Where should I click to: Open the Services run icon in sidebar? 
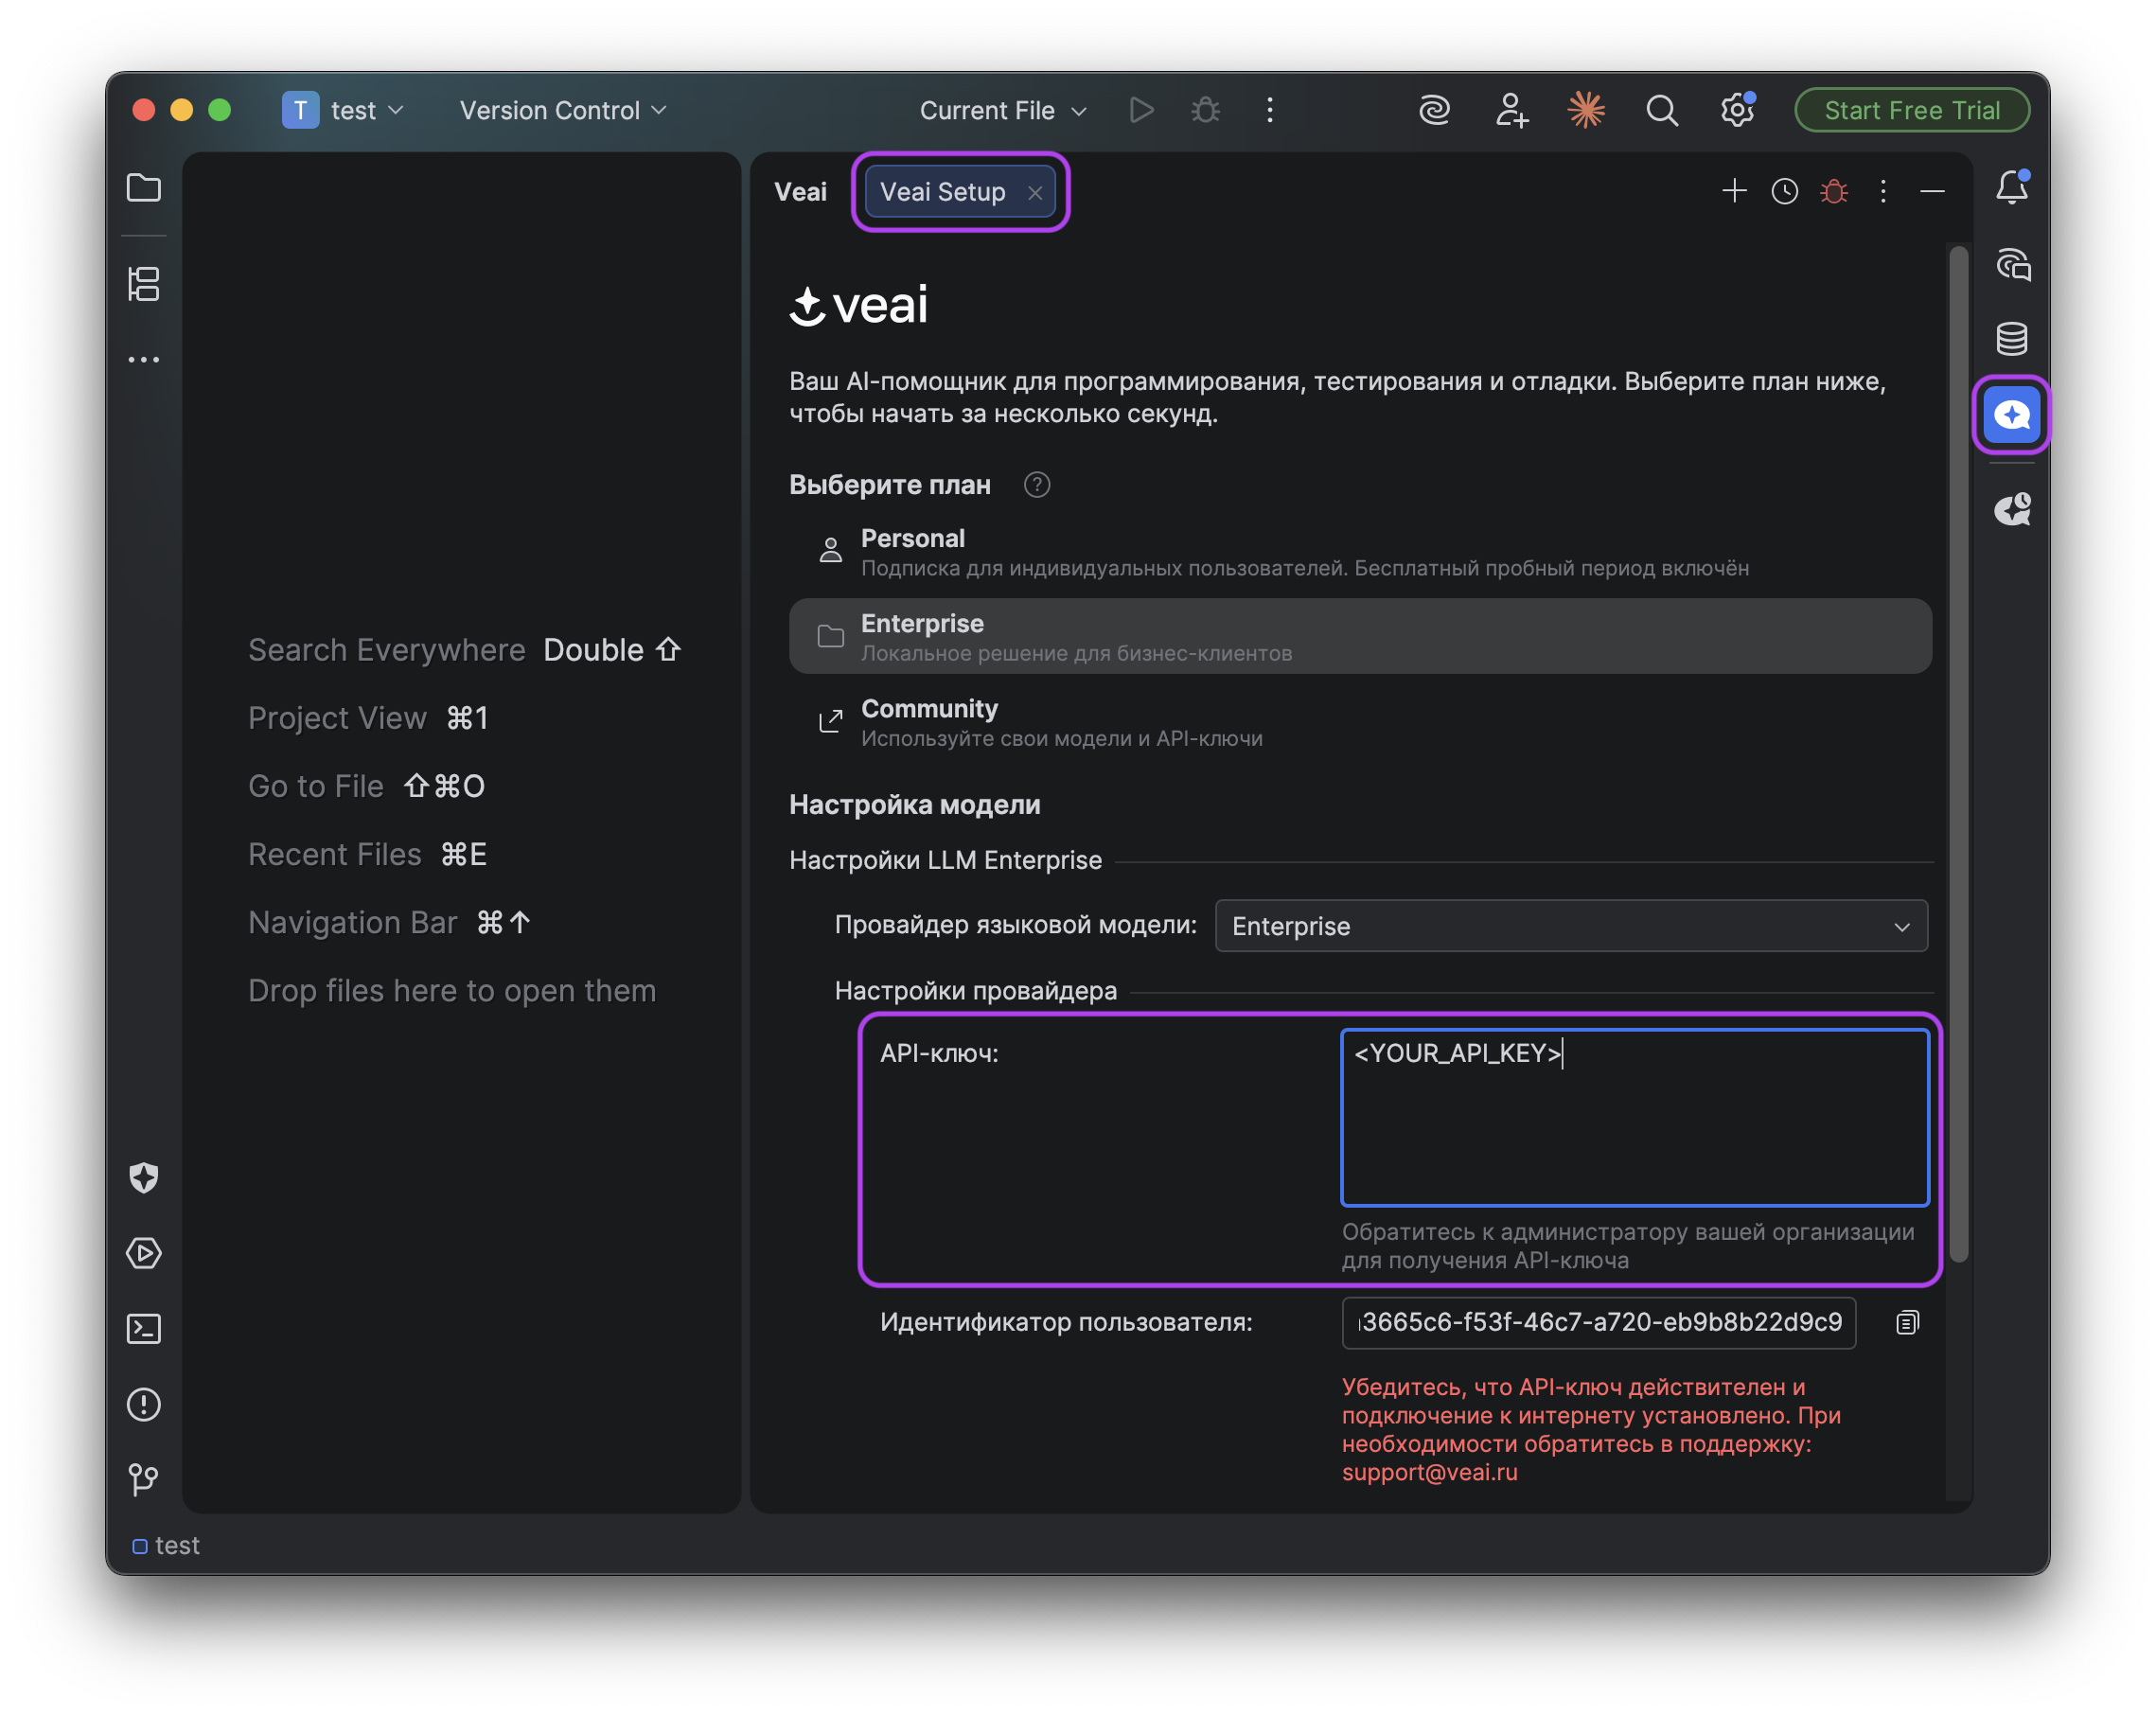pyautogui.click(x=144, y=1253)
